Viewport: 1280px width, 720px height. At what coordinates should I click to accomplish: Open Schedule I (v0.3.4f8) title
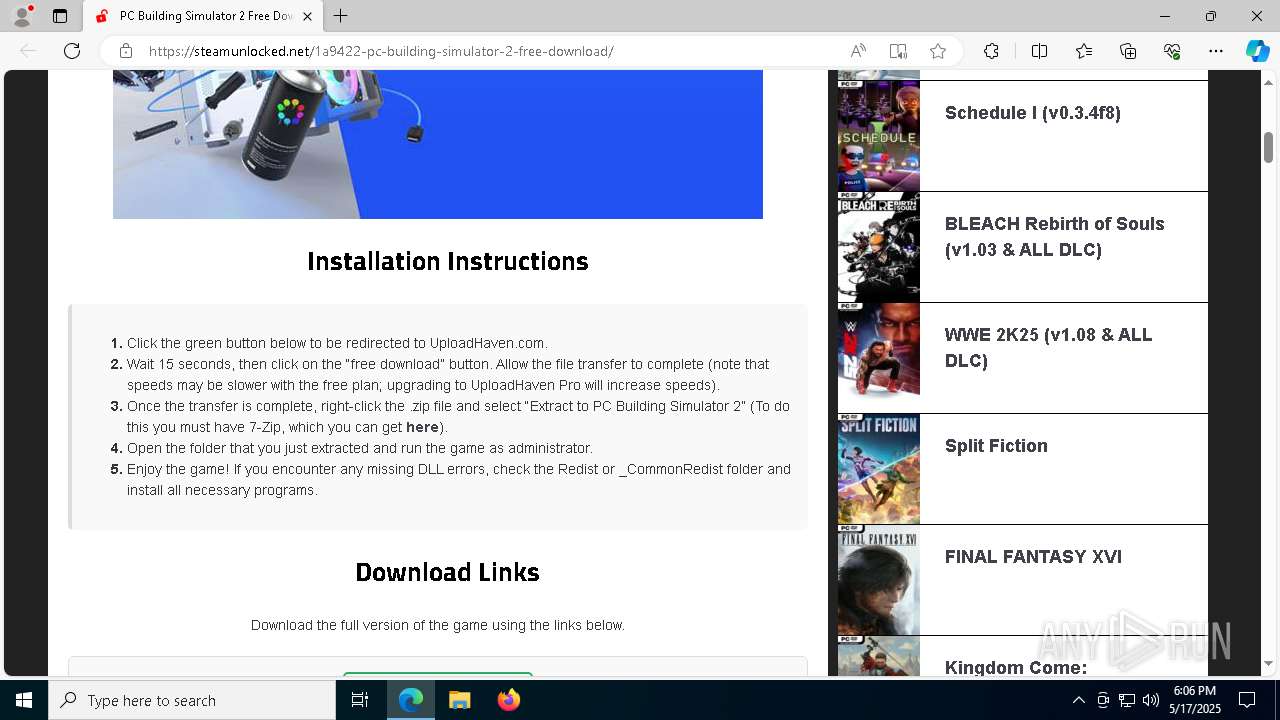pyautogui.click(x=1032, y=113)
